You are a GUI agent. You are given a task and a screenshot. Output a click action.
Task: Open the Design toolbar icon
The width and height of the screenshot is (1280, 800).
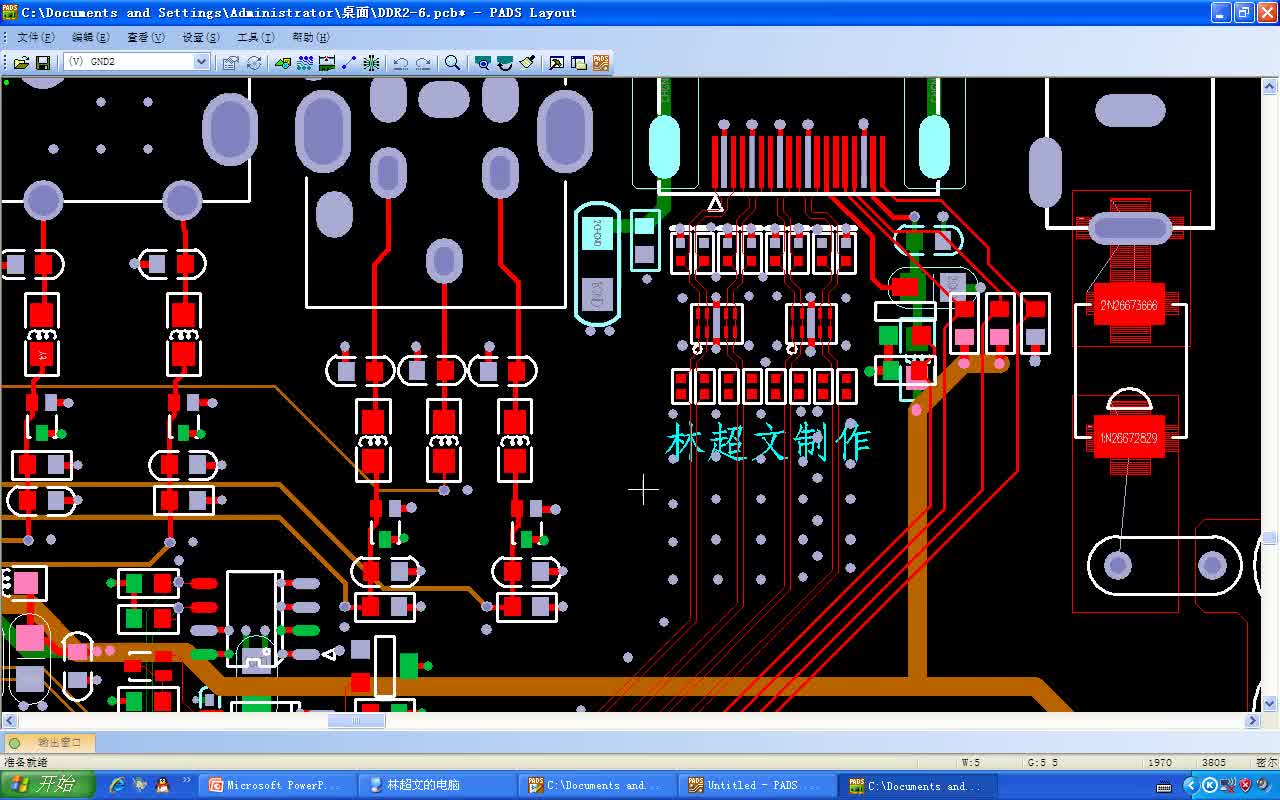pyautogui.click(x=305, y=62)
